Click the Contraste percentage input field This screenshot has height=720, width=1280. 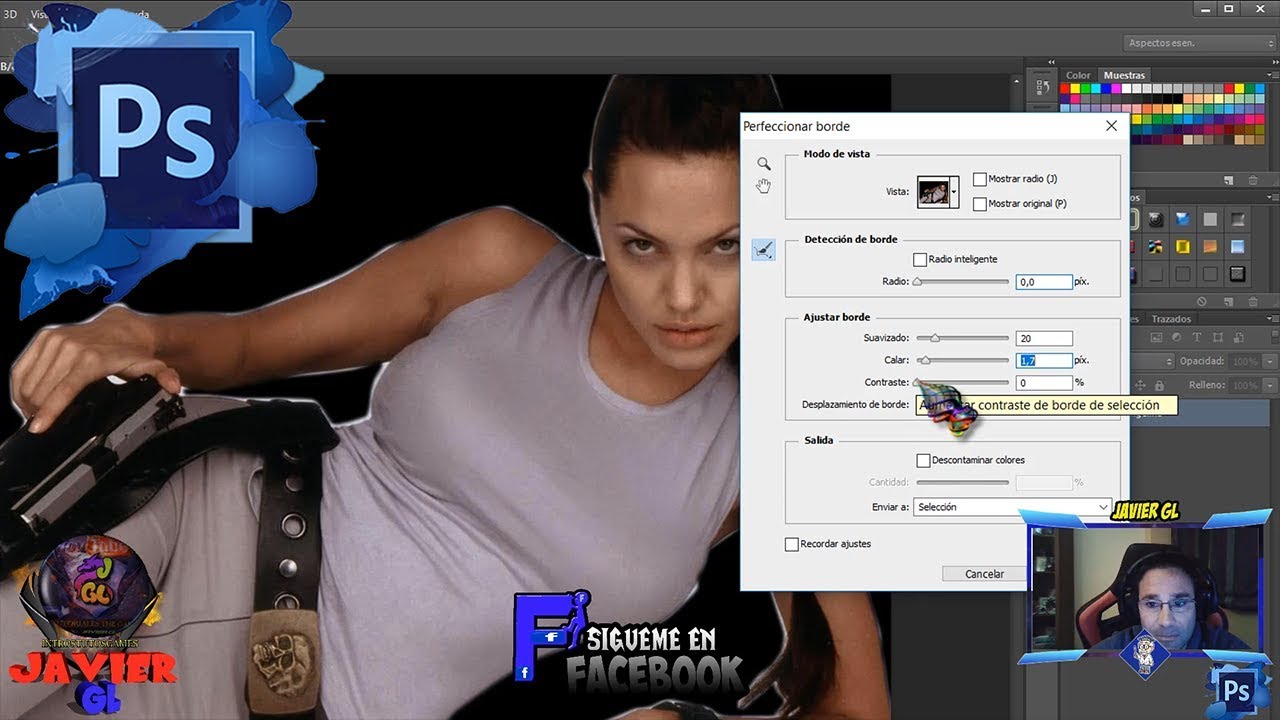1044,383
